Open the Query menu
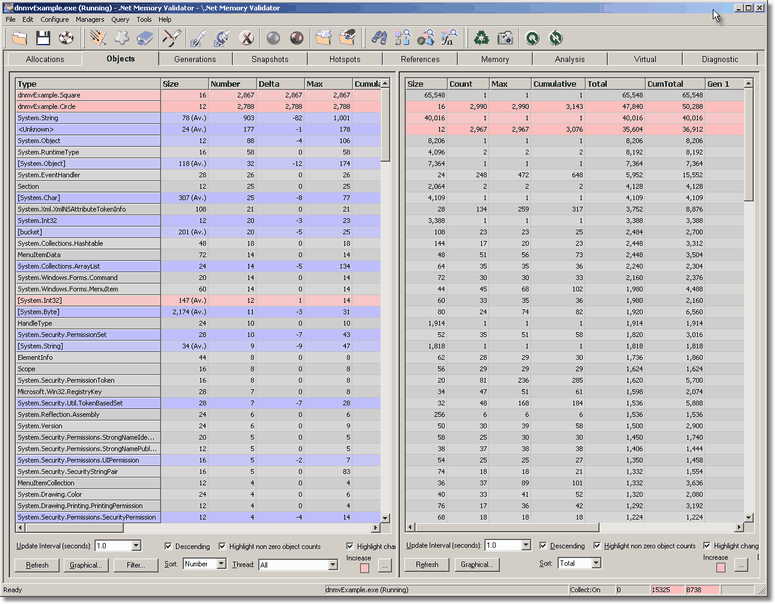 (120, 19)
